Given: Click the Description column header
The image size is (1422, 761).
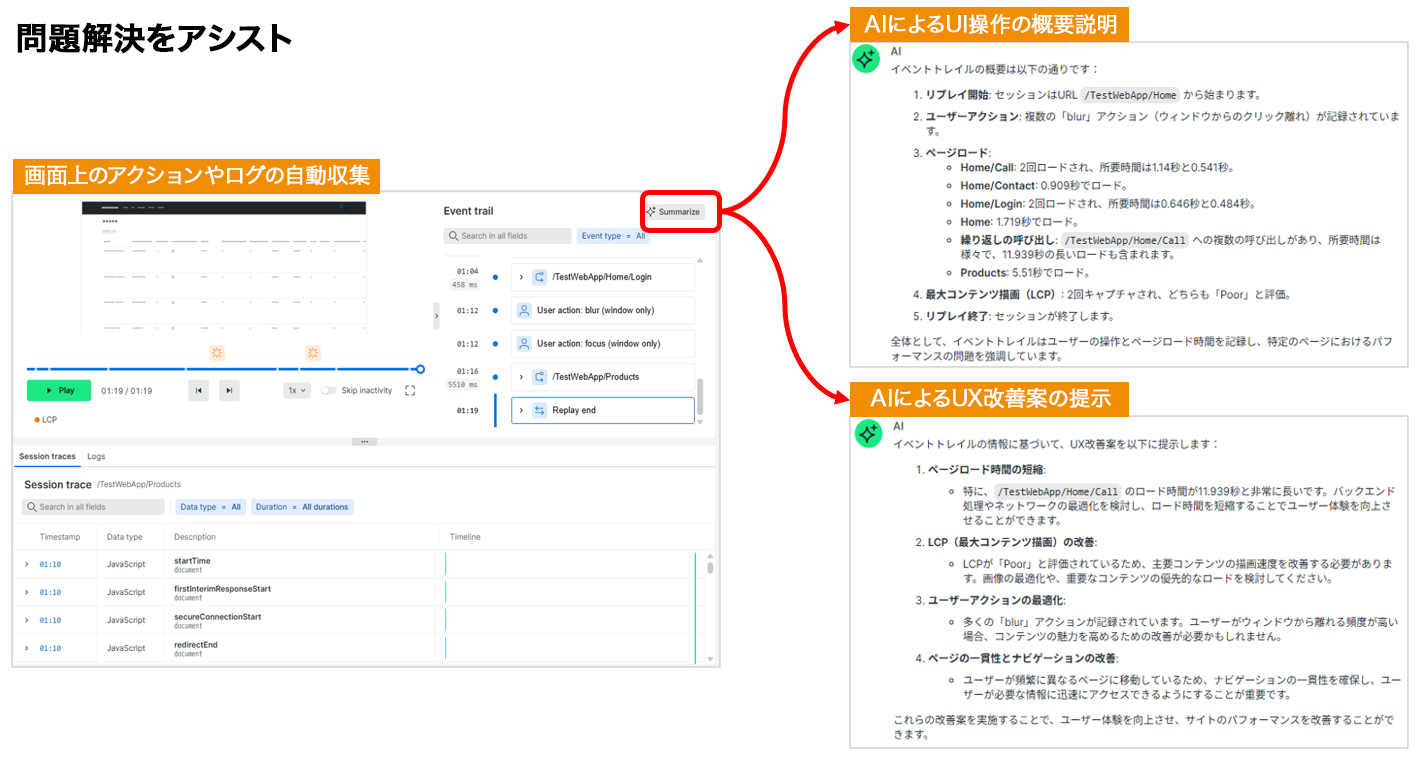Looking at the screenshot, I should point(195,537).
